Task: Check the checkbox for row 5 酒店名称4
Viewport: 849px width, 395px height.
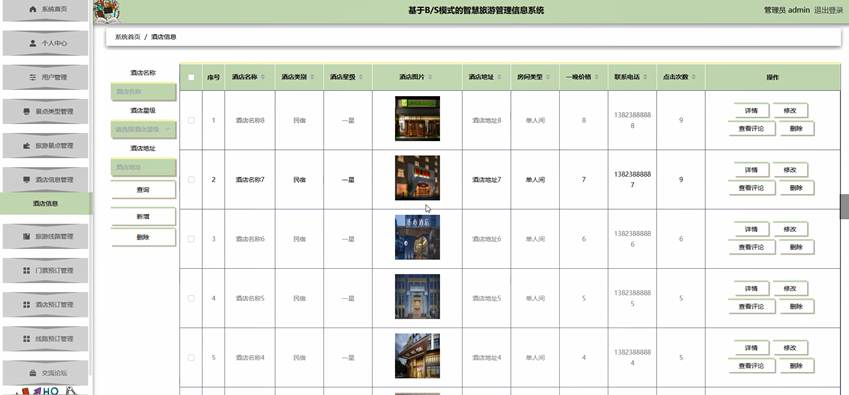Action: [x=191, y=358]
